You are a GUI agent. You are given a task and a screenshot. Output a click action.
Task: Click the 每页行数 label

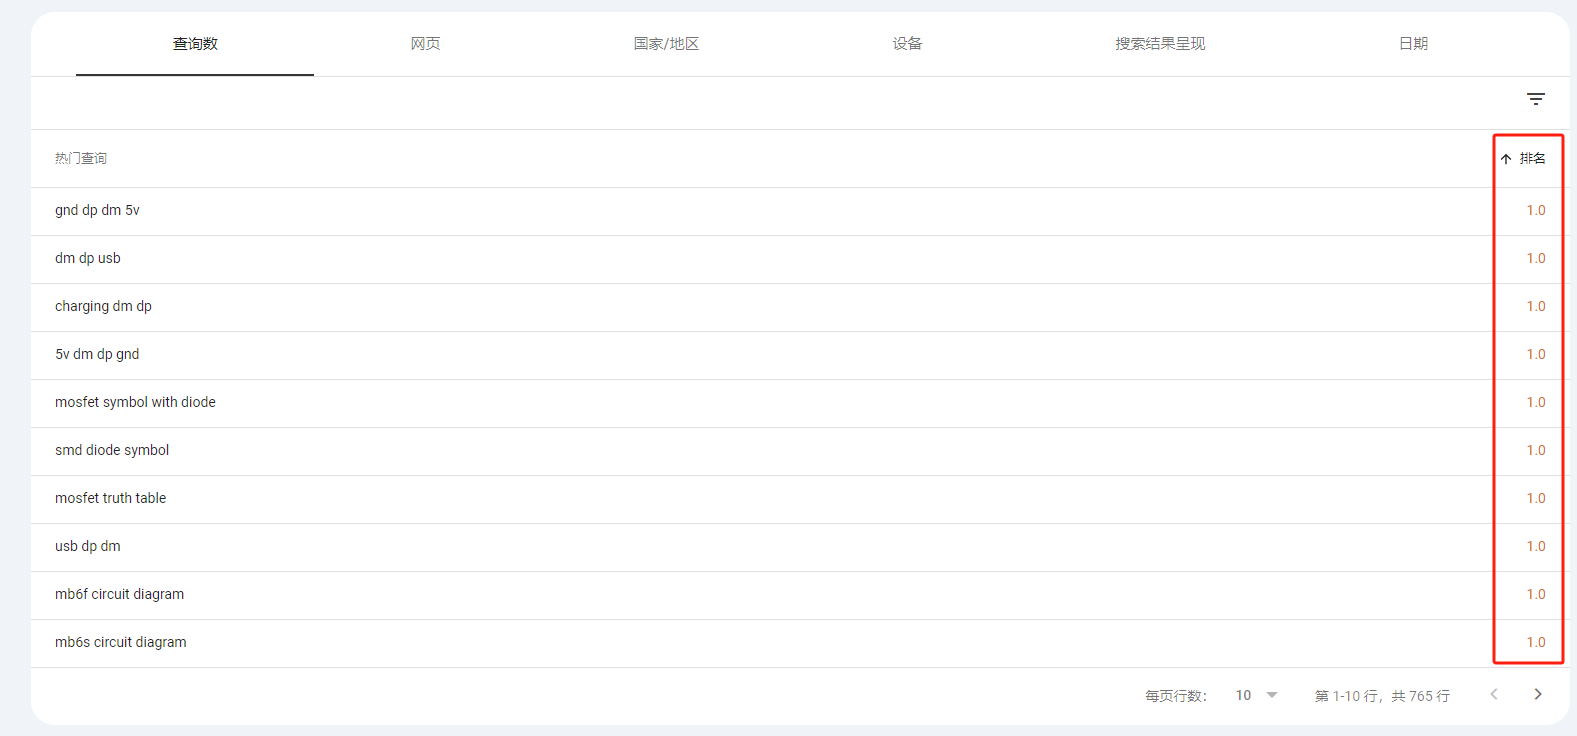(x=1176, y=696)
